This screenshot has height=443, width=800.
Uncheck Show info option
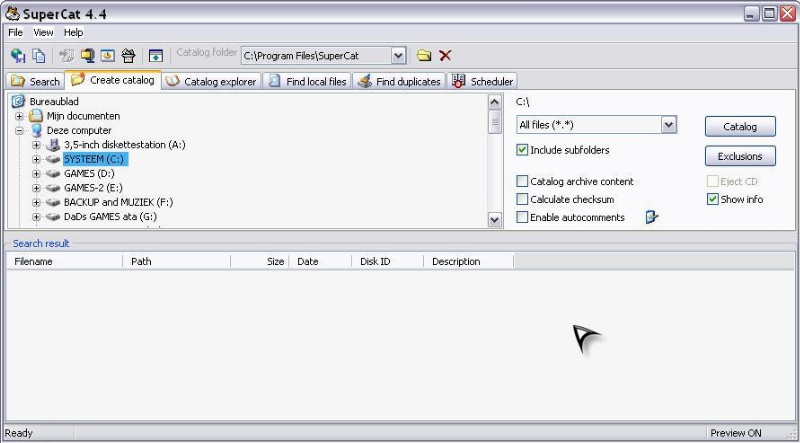click(713, 199)
